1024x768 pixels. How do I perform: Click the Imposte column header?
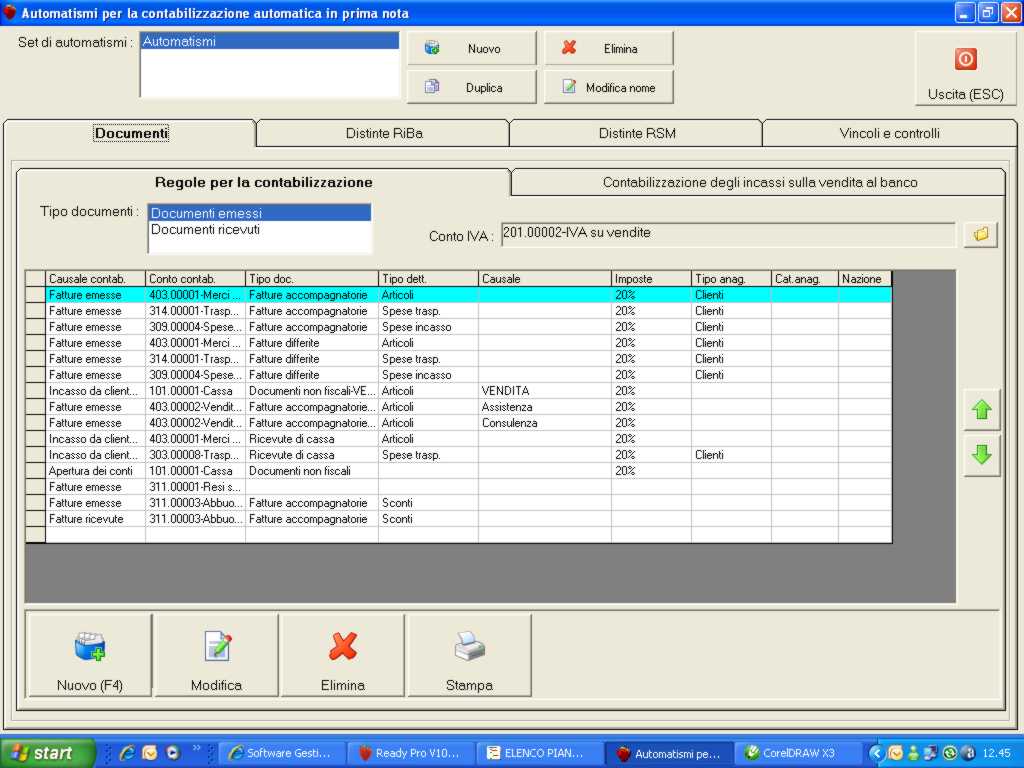click(x=651, y=279)
